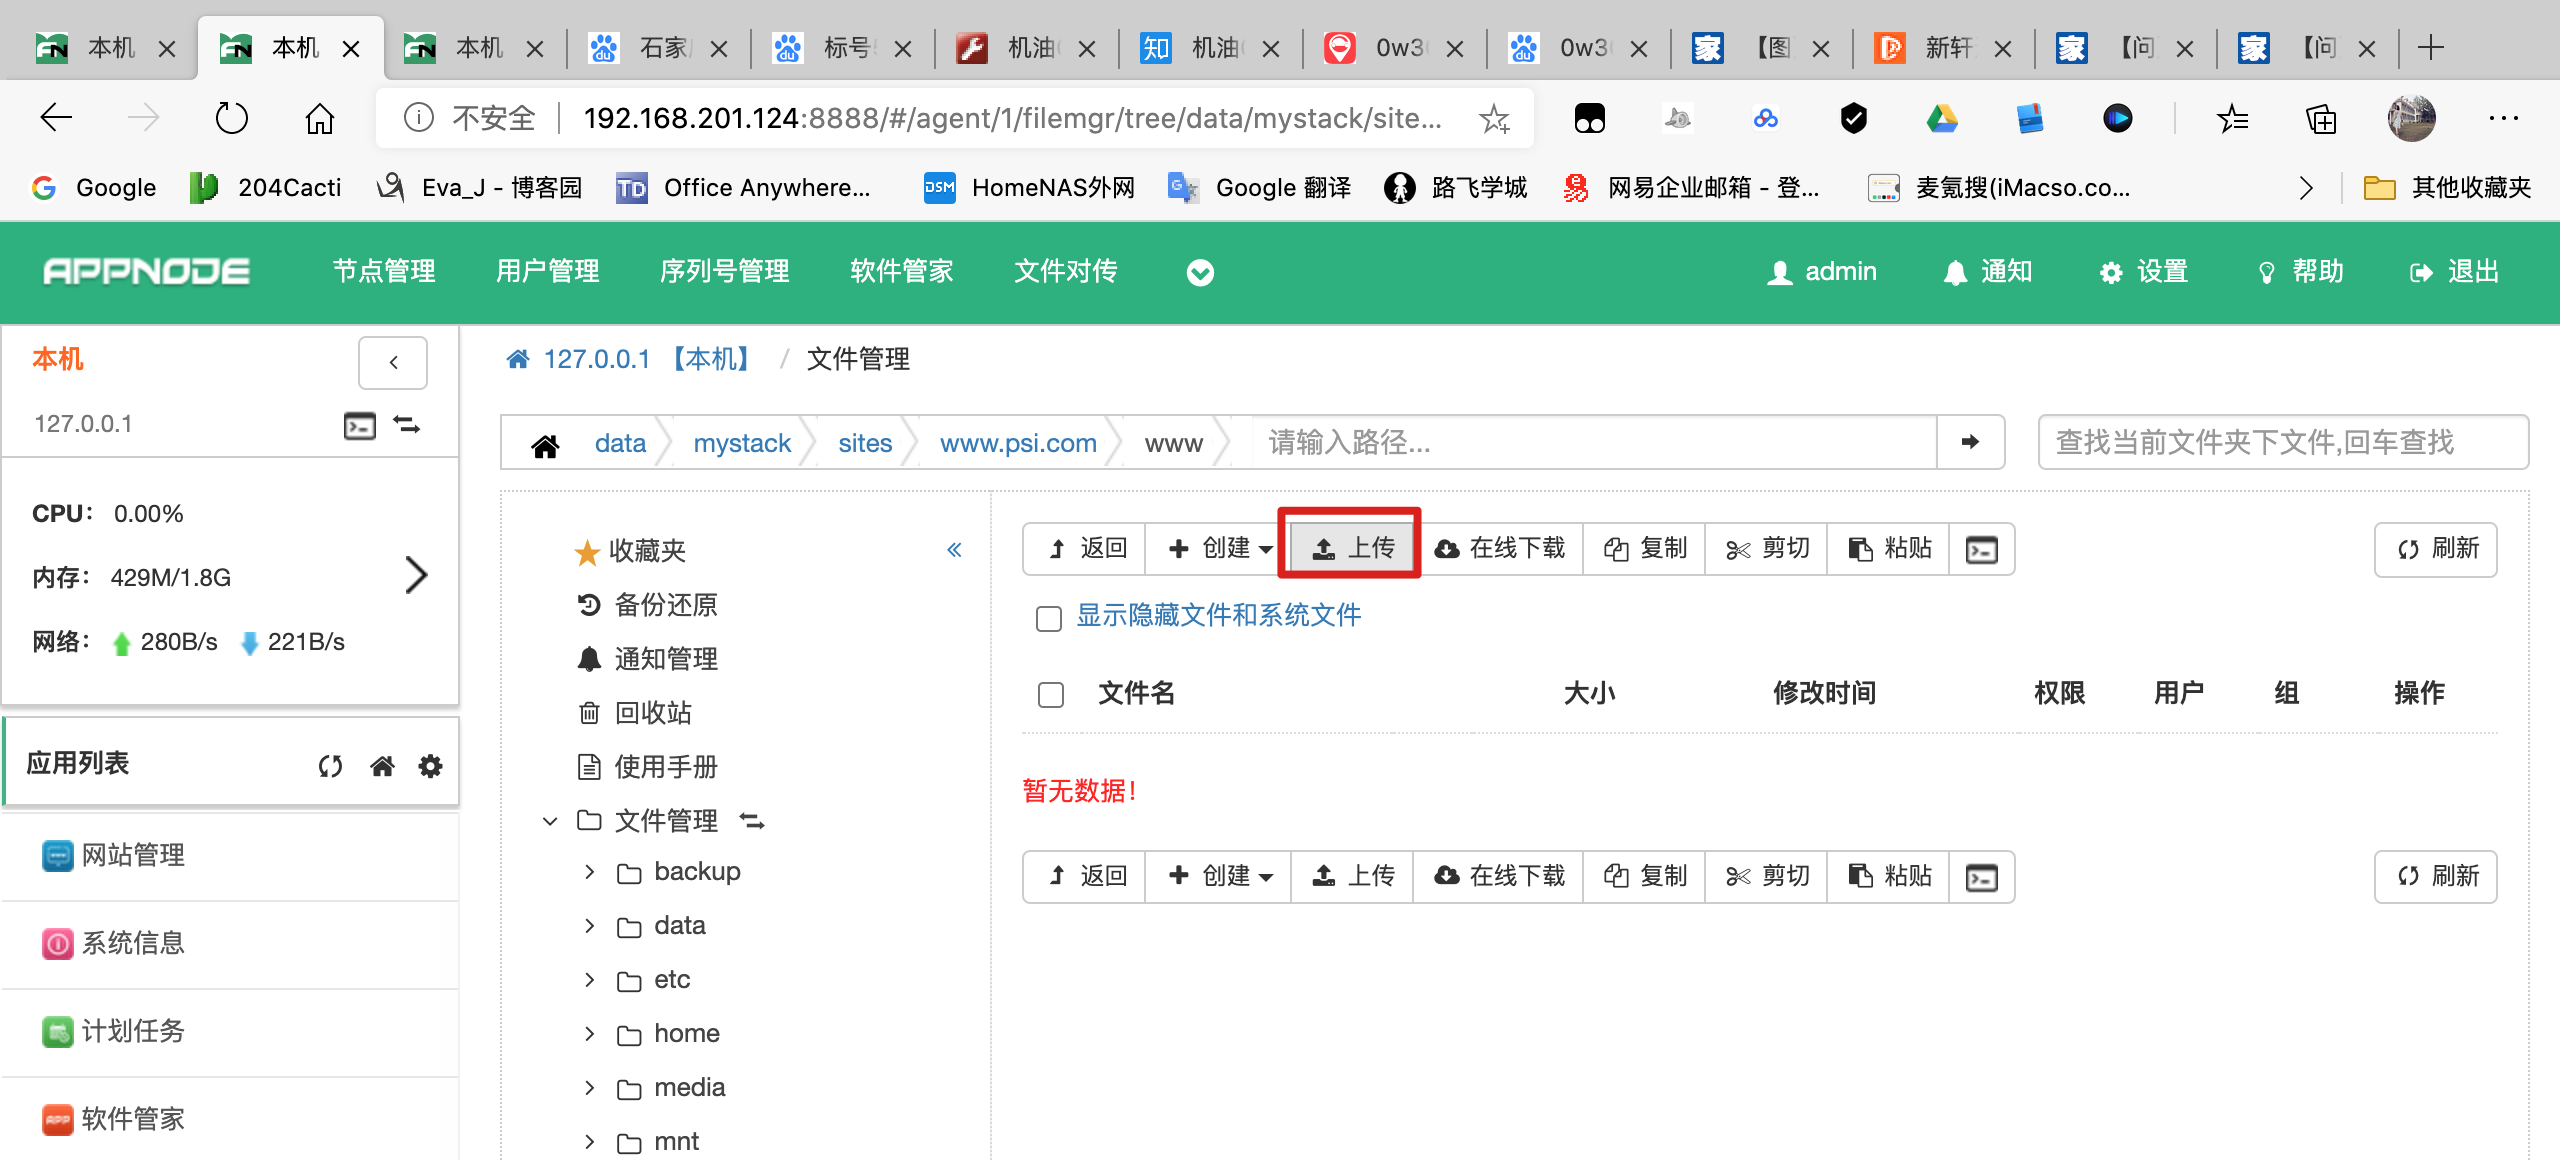Click the path go arrow button
This screenshot has width=2560, height=1160.
point(1970,442)
